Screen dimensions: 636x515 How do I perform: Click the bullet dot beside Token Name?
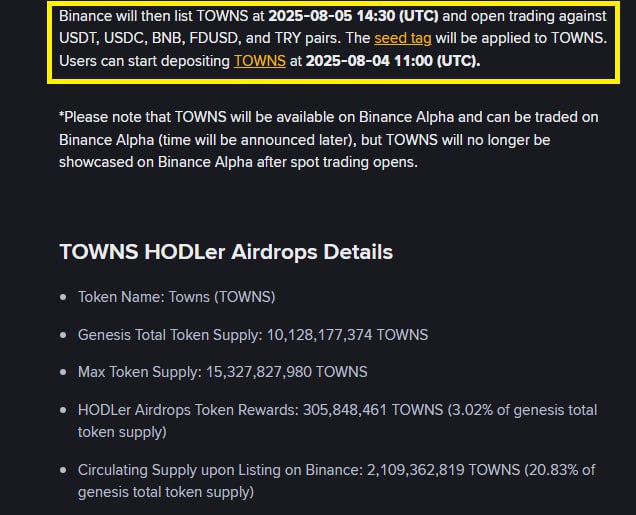point(63,297)
